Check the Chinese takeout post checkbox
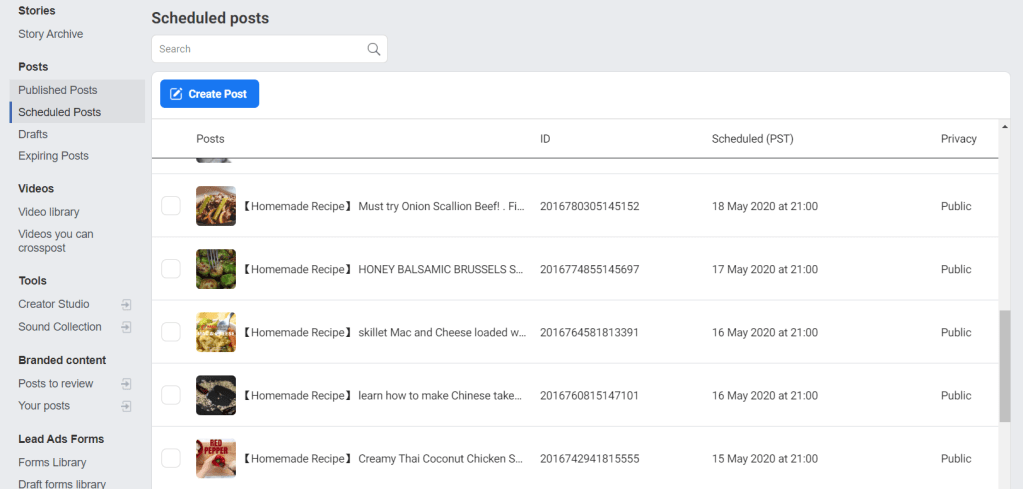This screenshot has height=489, width=1023. [x=171, y=395]
